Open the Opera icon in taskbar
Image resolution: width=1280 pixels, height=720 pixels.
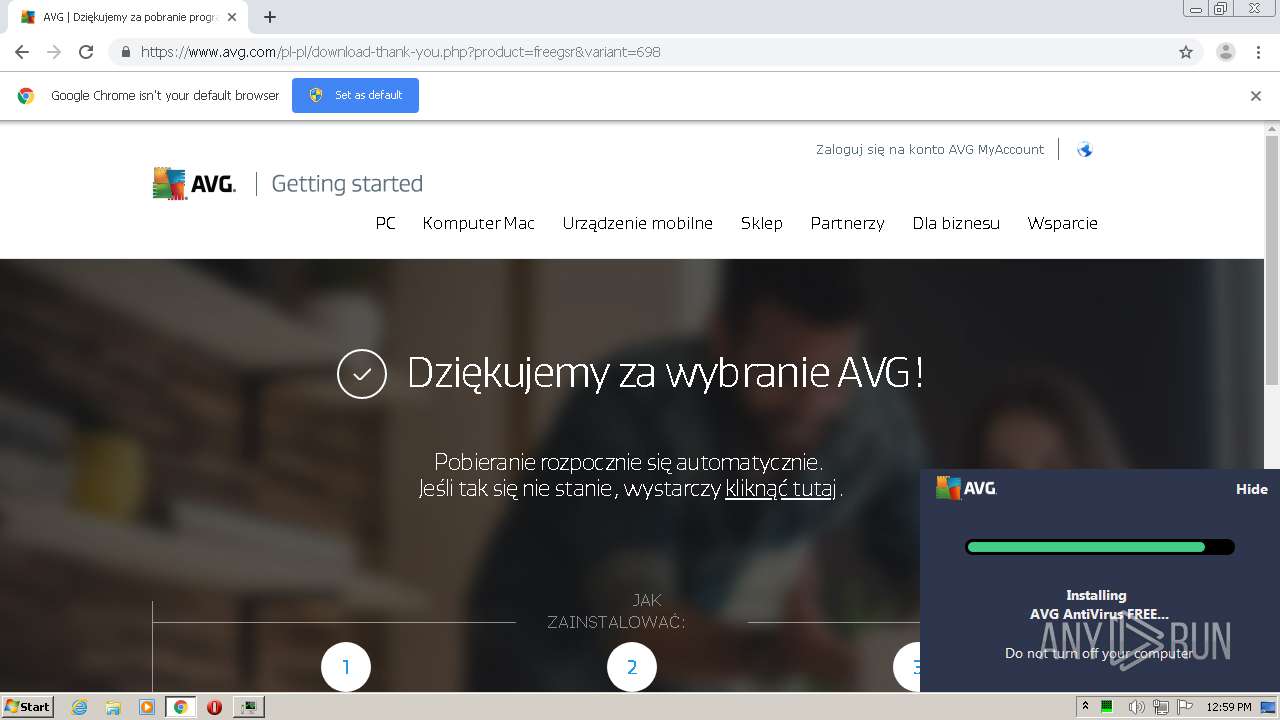click(x=214, y=707)
